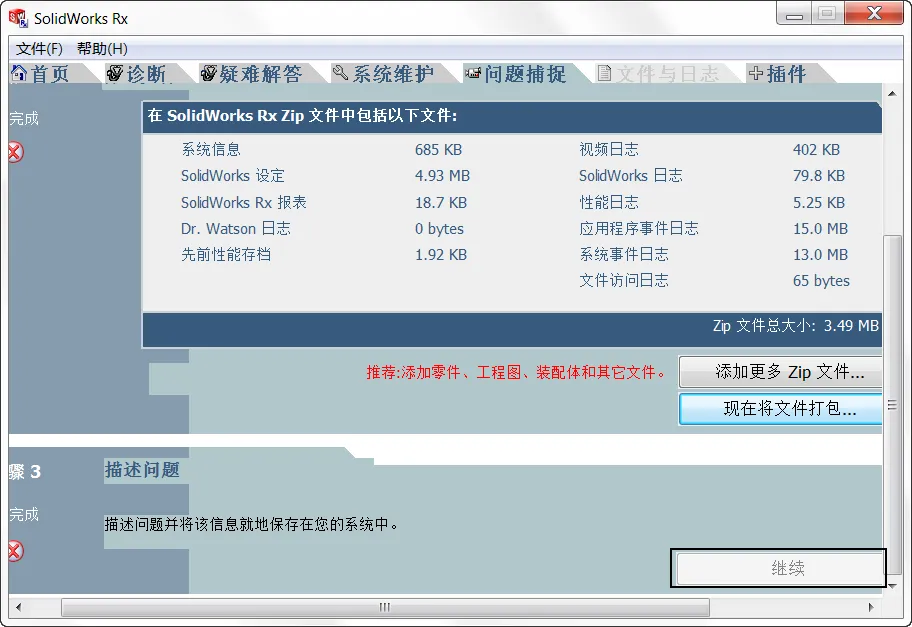912x627 pixels.
Task: Click the 5.25 KB size value
Action: (x=819, y=202)
